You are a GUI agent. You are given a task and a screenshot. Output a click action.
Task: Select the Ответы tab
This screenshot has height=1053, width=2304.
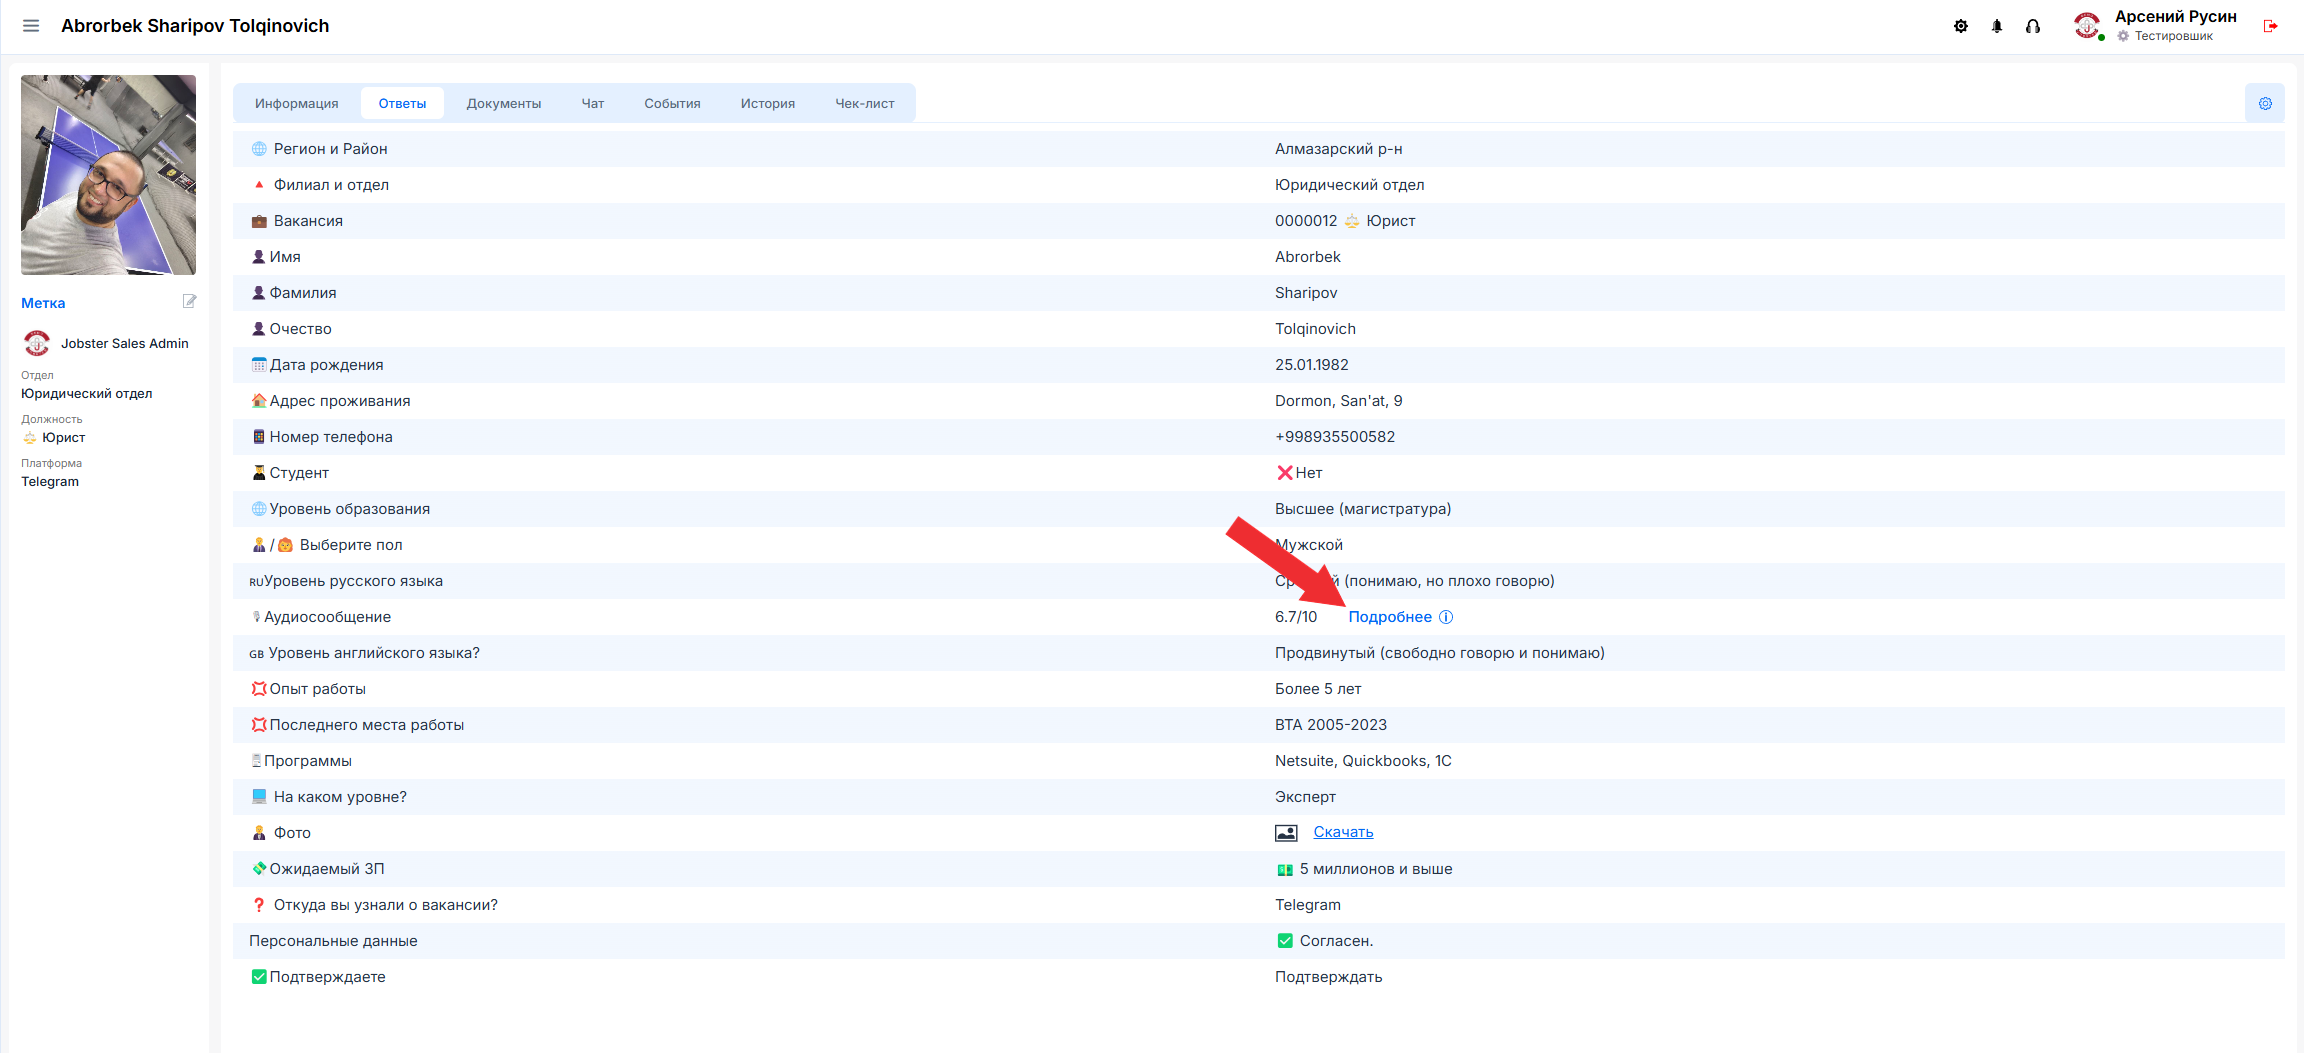(x=402, y=103)
